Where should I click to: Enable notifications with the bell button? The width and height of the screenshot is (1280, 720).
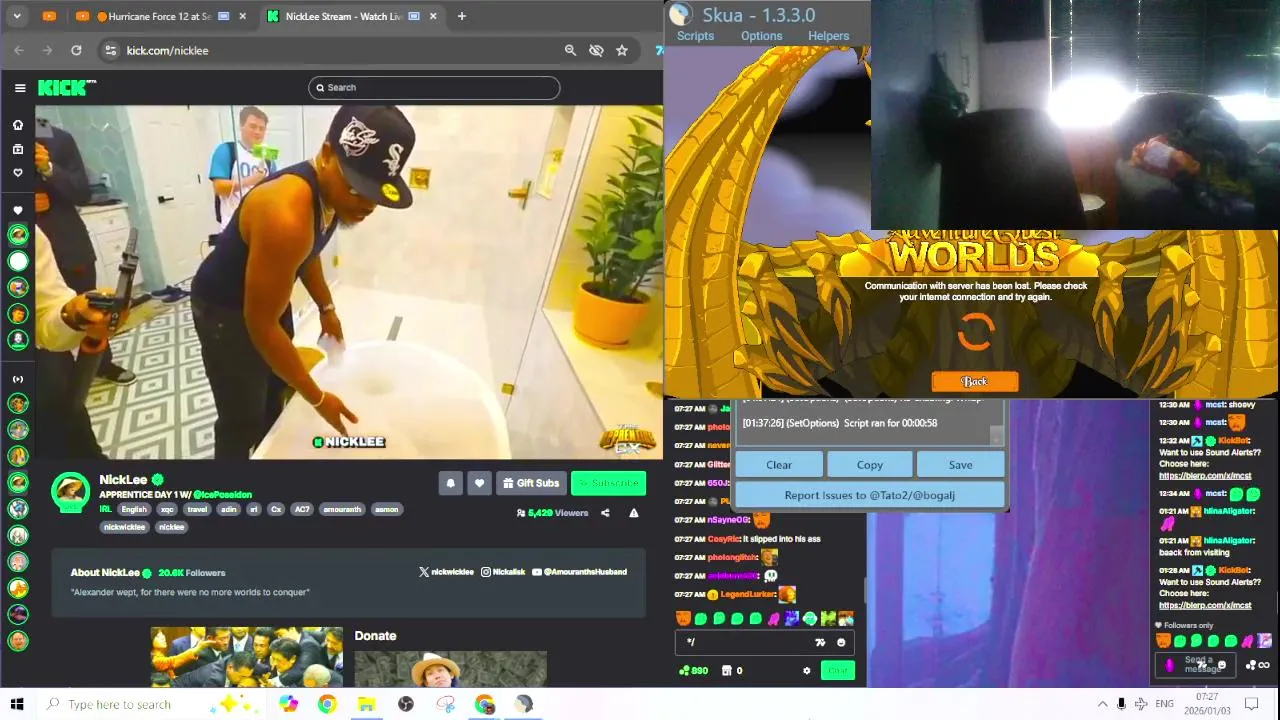pyautogui.click(x=450, y=483)
